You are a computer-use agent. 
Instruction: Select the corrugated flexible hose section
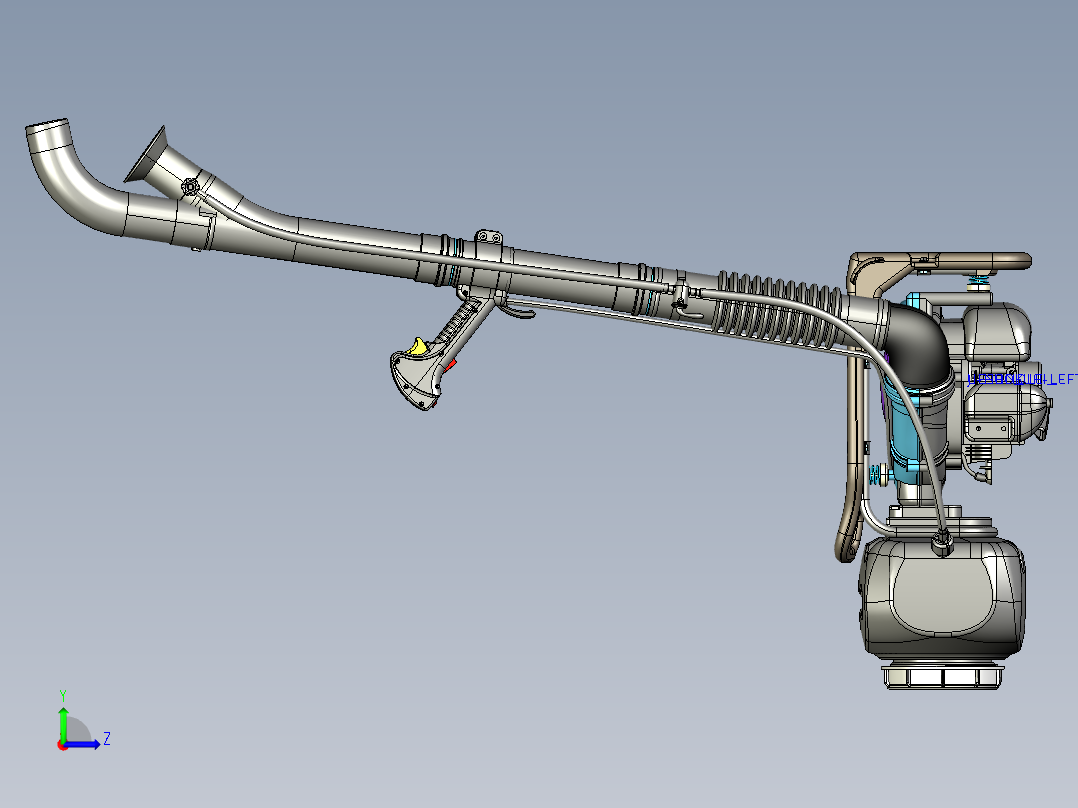[780, 311]
